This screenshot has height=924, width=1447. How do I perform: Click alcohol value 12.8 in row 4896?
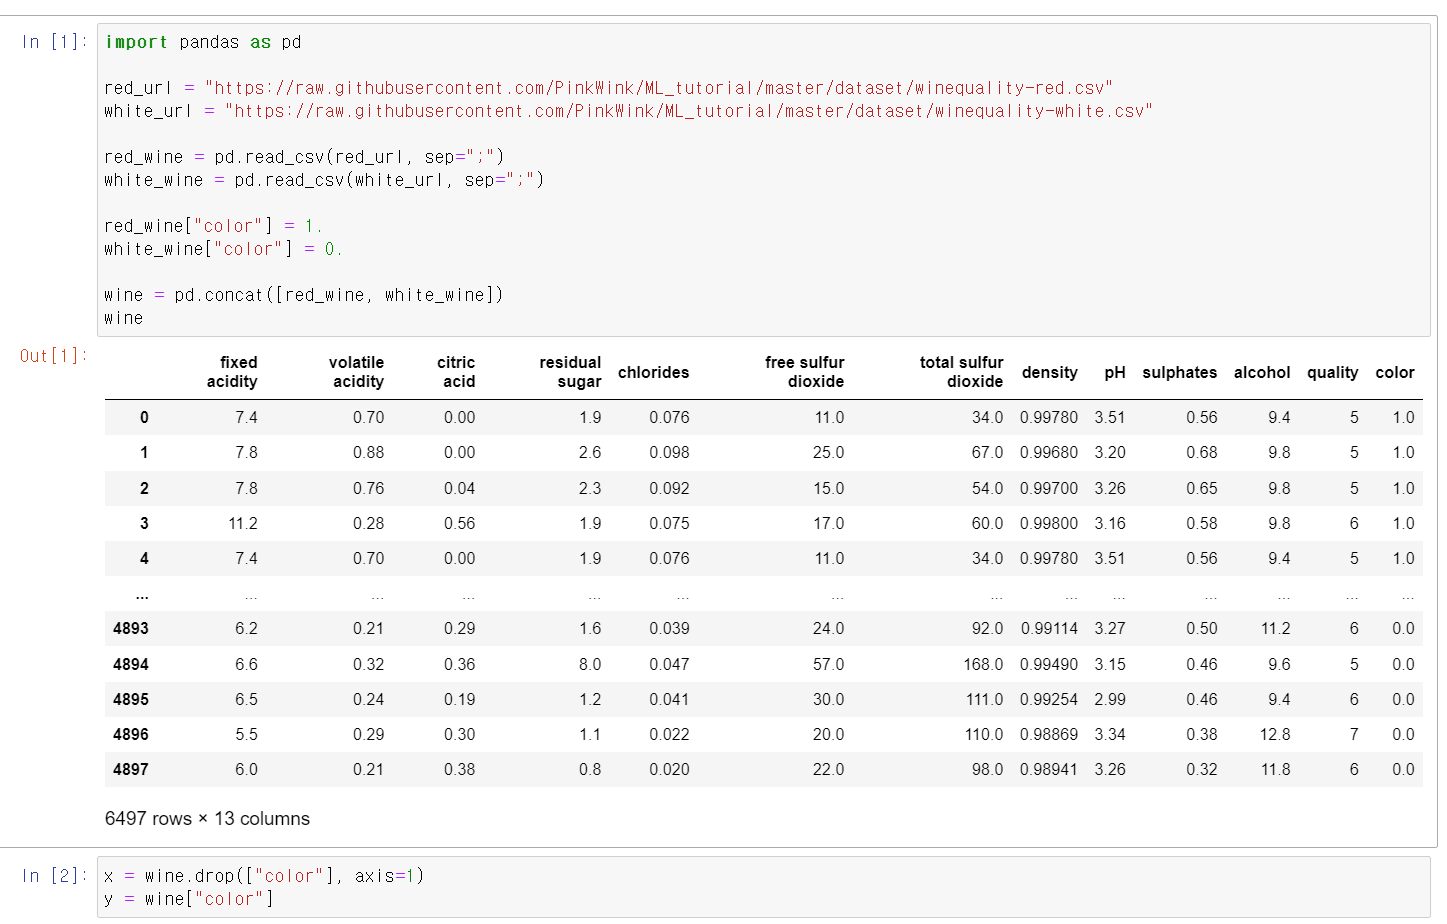point(1275,735)
